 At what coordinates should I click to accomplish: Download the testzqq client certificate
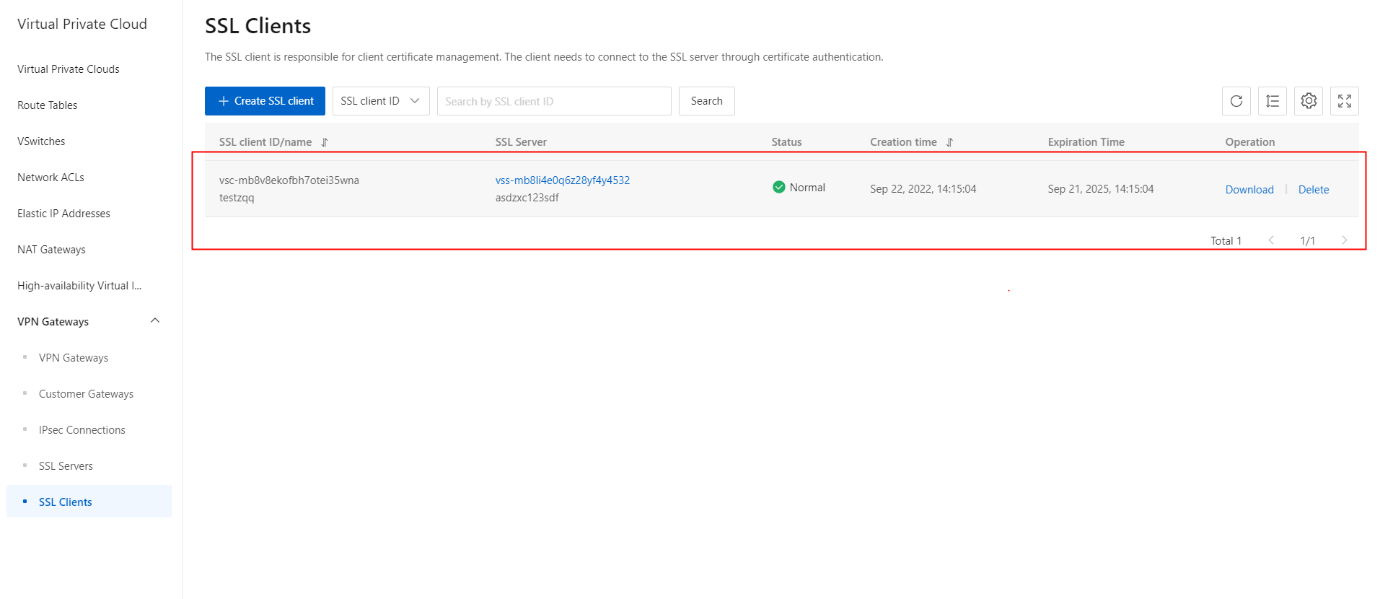pos(1249,189)
